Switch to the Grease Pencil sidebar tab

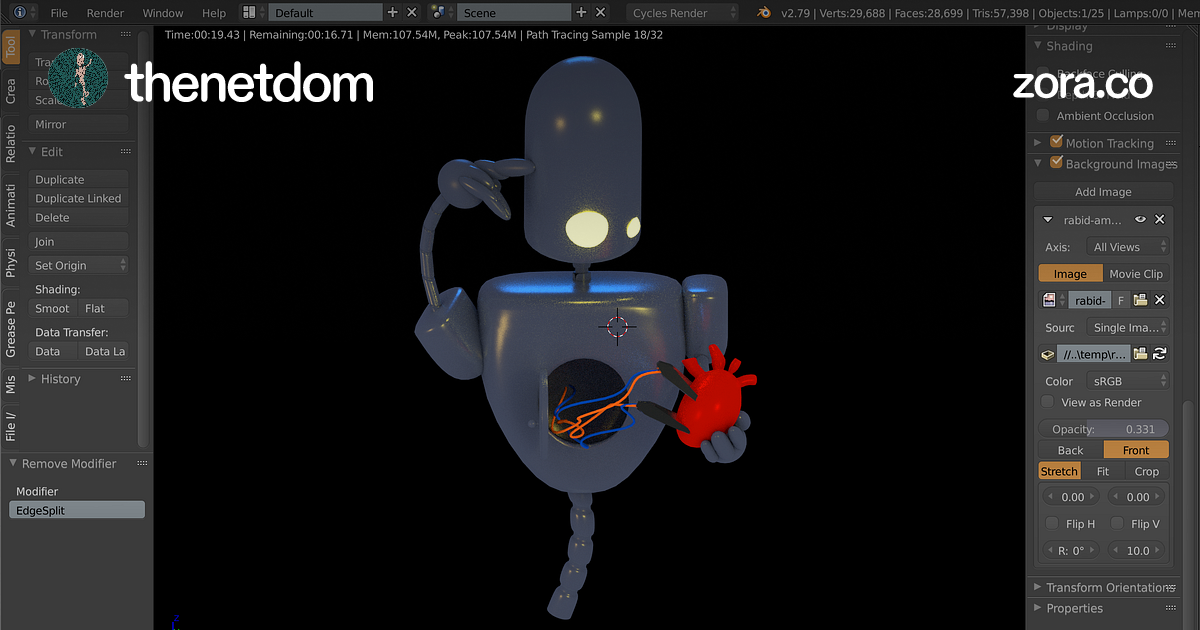coord(11,329)
